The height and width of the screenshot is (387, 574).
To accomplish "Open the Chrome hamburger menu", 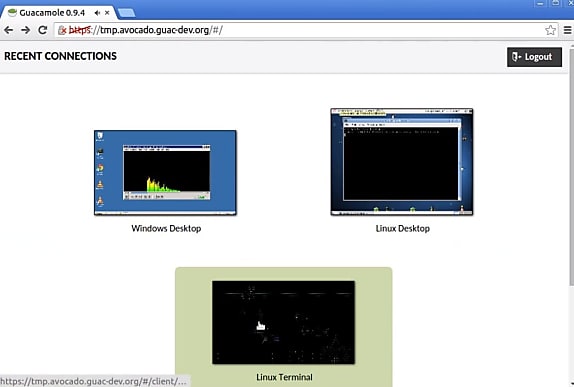I will pos(567,30).
